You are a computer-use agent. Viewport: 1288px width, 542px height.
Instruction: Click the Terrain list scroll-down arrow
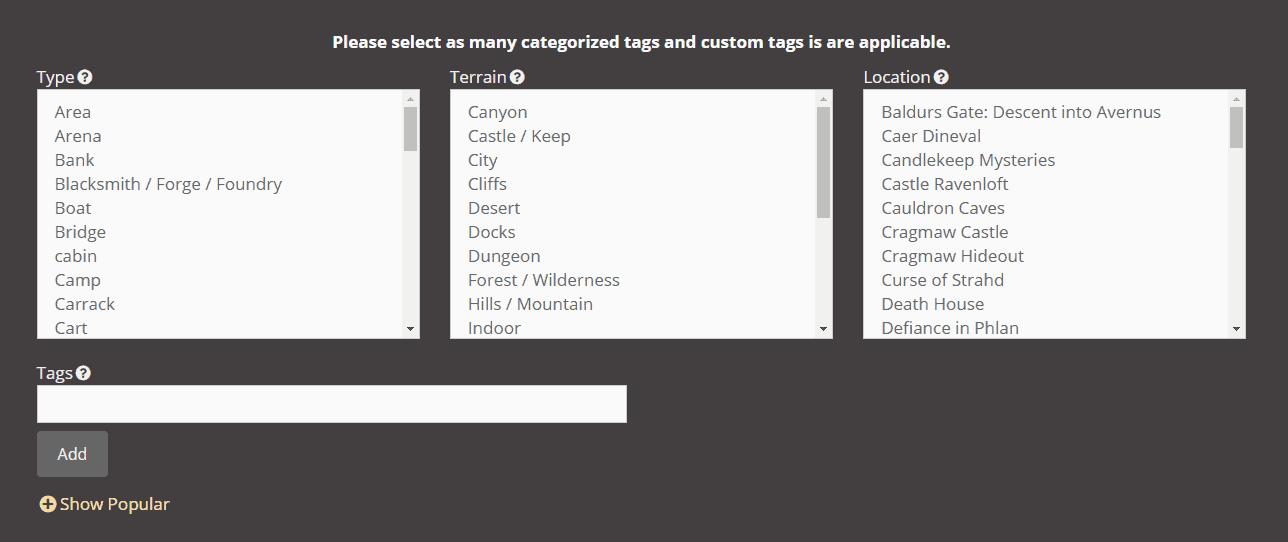pos(823,328)
